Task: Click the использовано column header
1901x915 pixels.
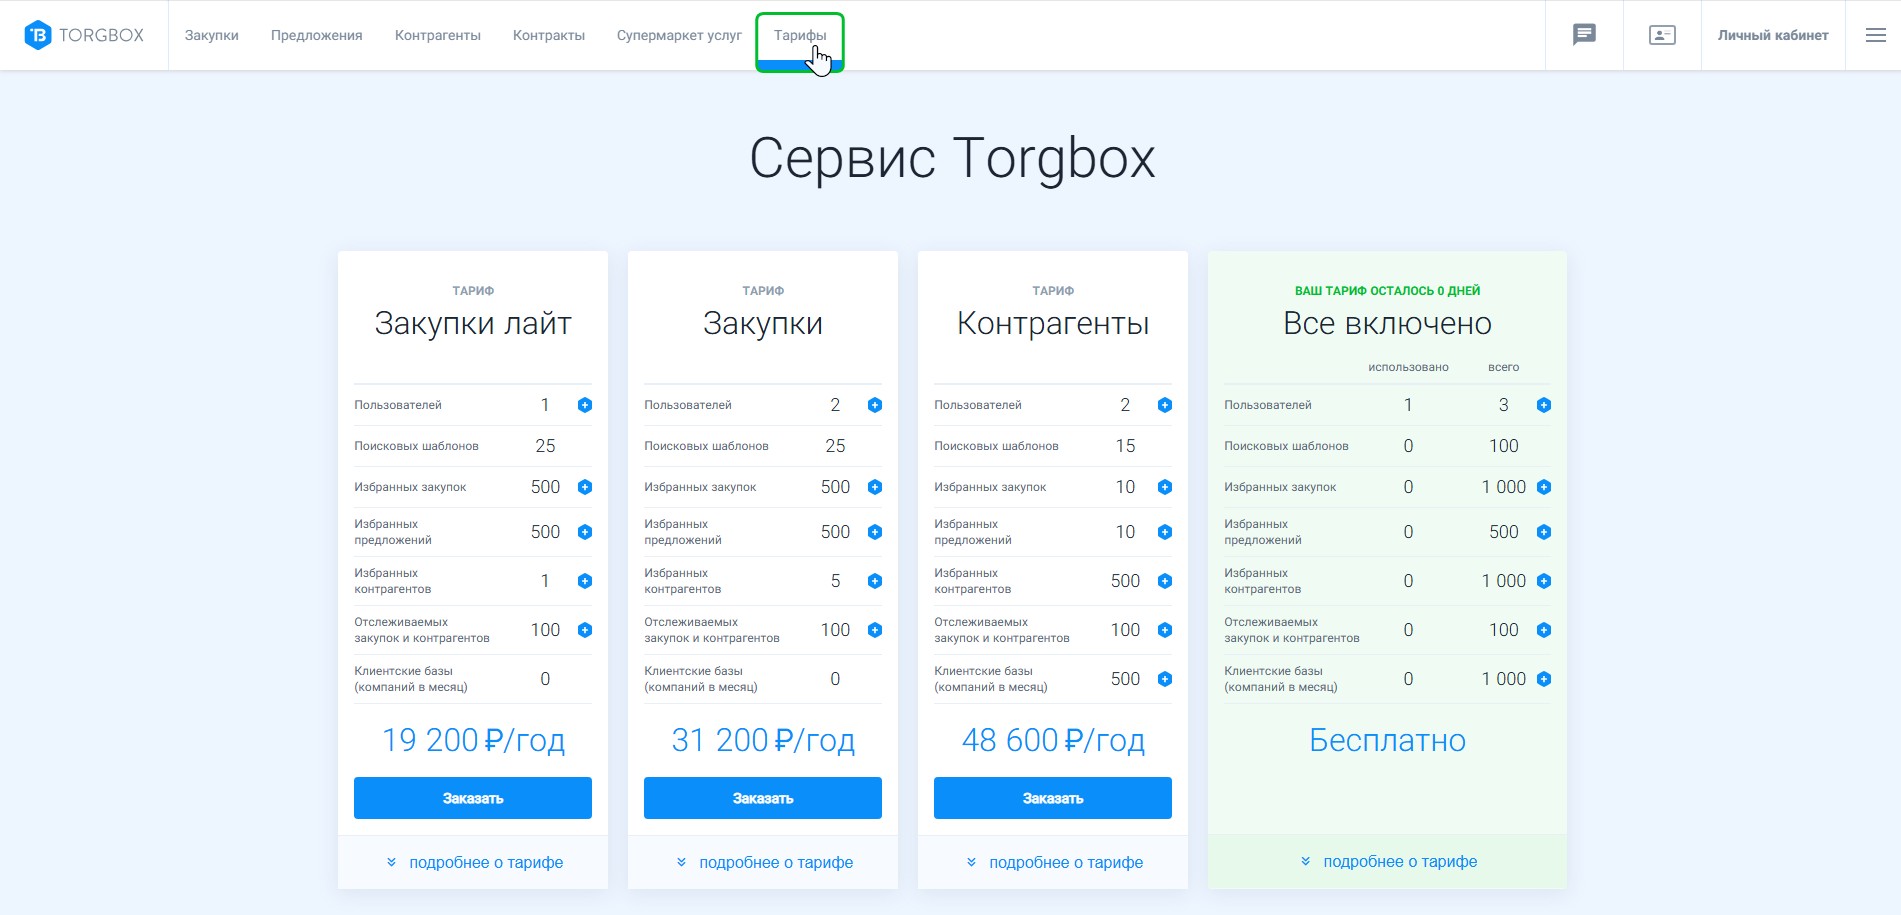Action: click(x=1408, y=367)
